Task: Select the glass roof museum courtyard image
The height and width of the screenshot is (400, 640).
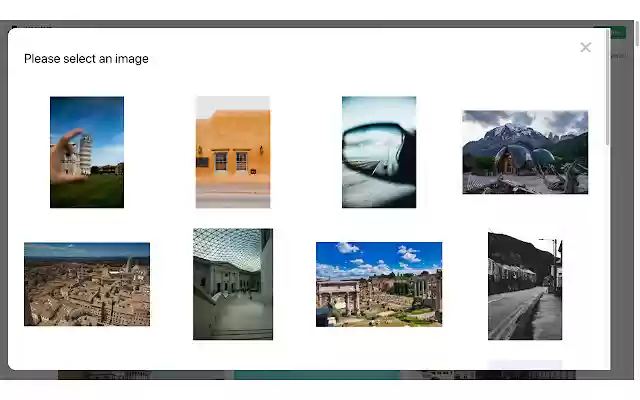Action: (233, 284)
